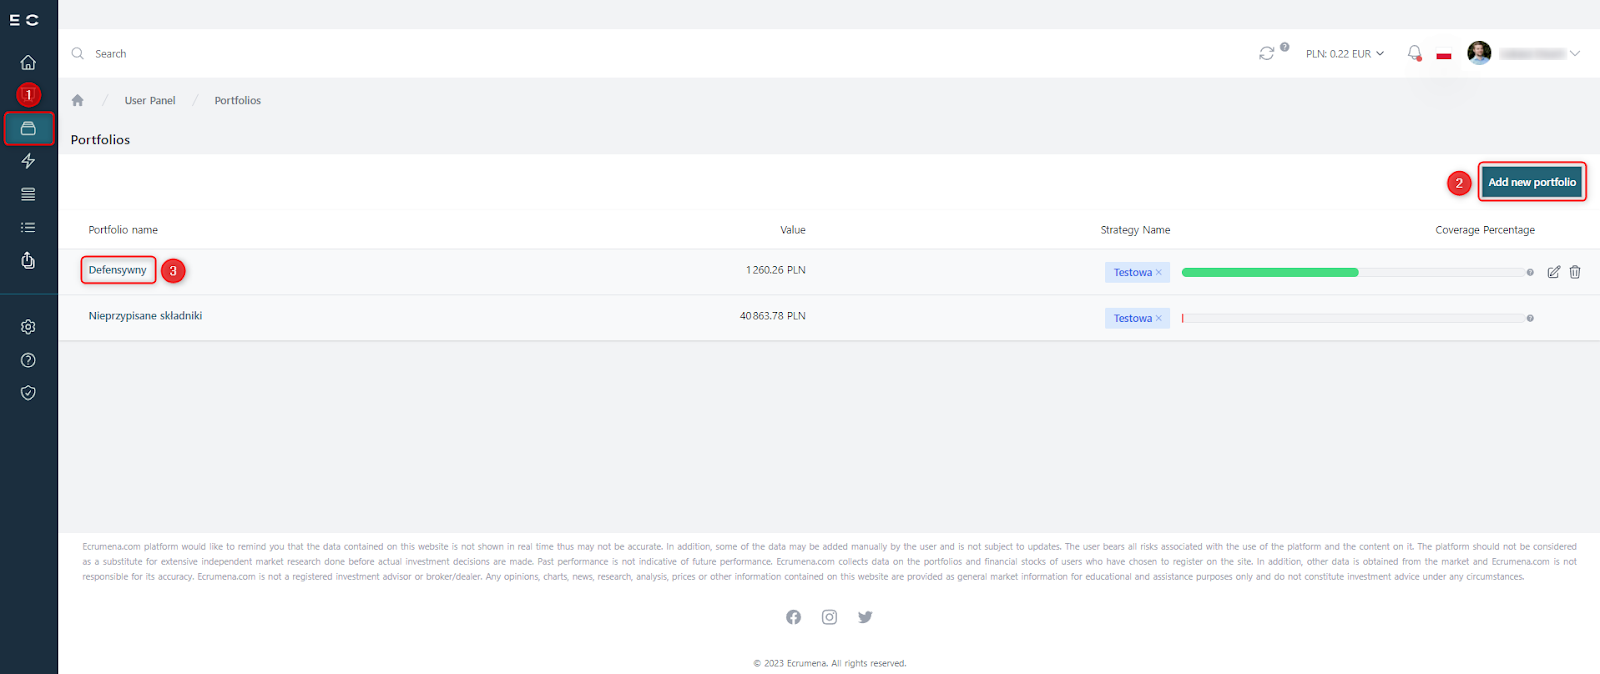Image resolution: width=1600 pixels, height=674 pixels.
Task: Click the Add new portfolio button
Action: [1531, 182]
